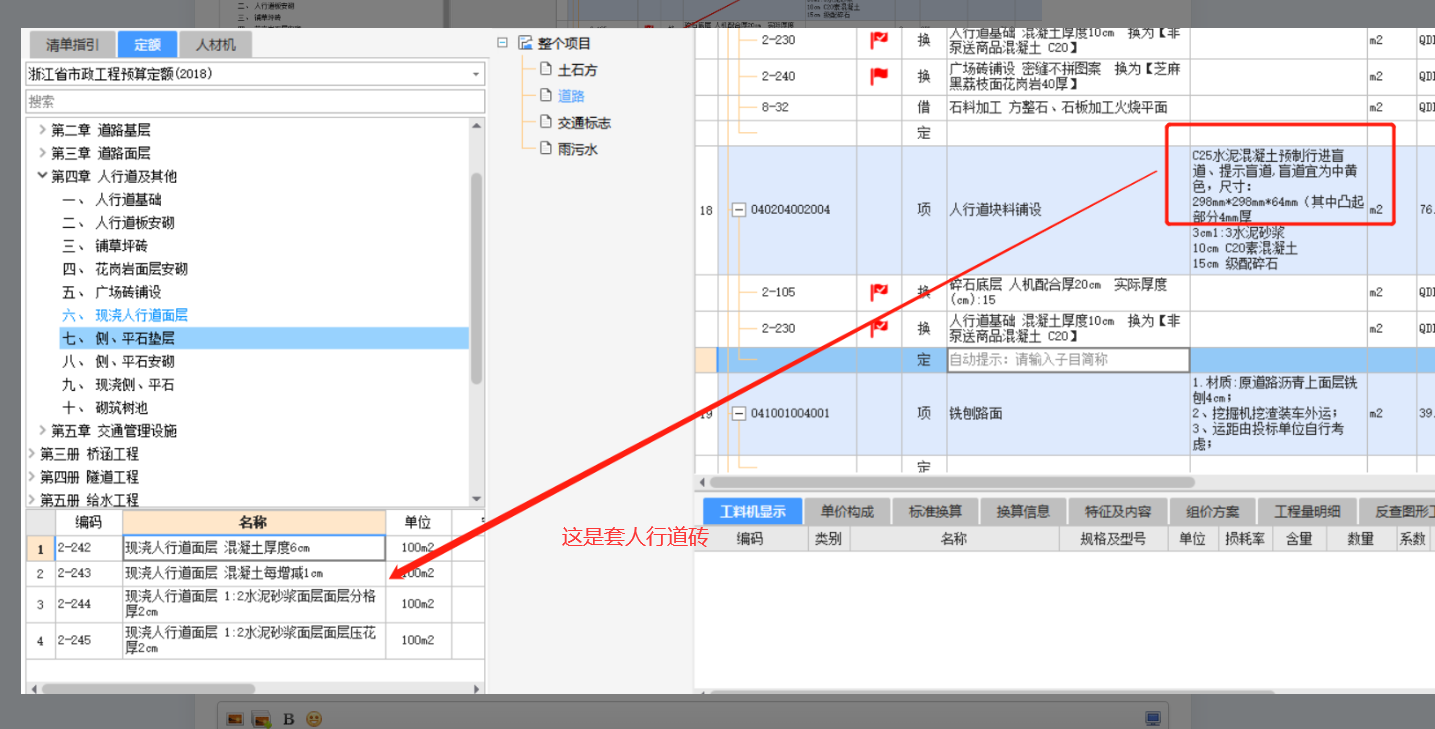The height and width of the screenshot is (729, 1435).
Task: Expand 第三册 桥涵工程 node
Action: [30, 454]
